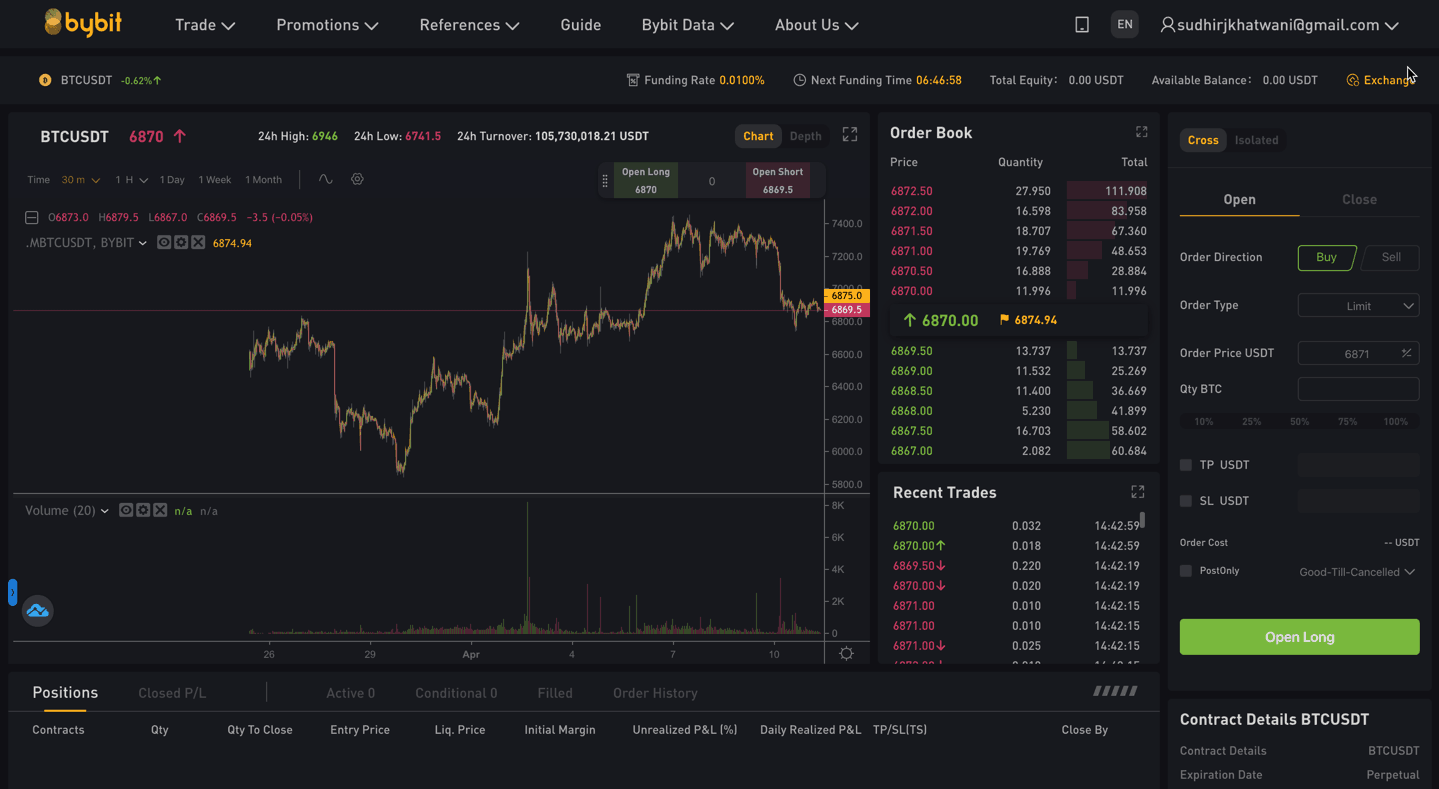Viewport: 1439px width, 789px height.
Task: Click the Bybit logo
Action: pyautogui.click(x=83, y=23)
